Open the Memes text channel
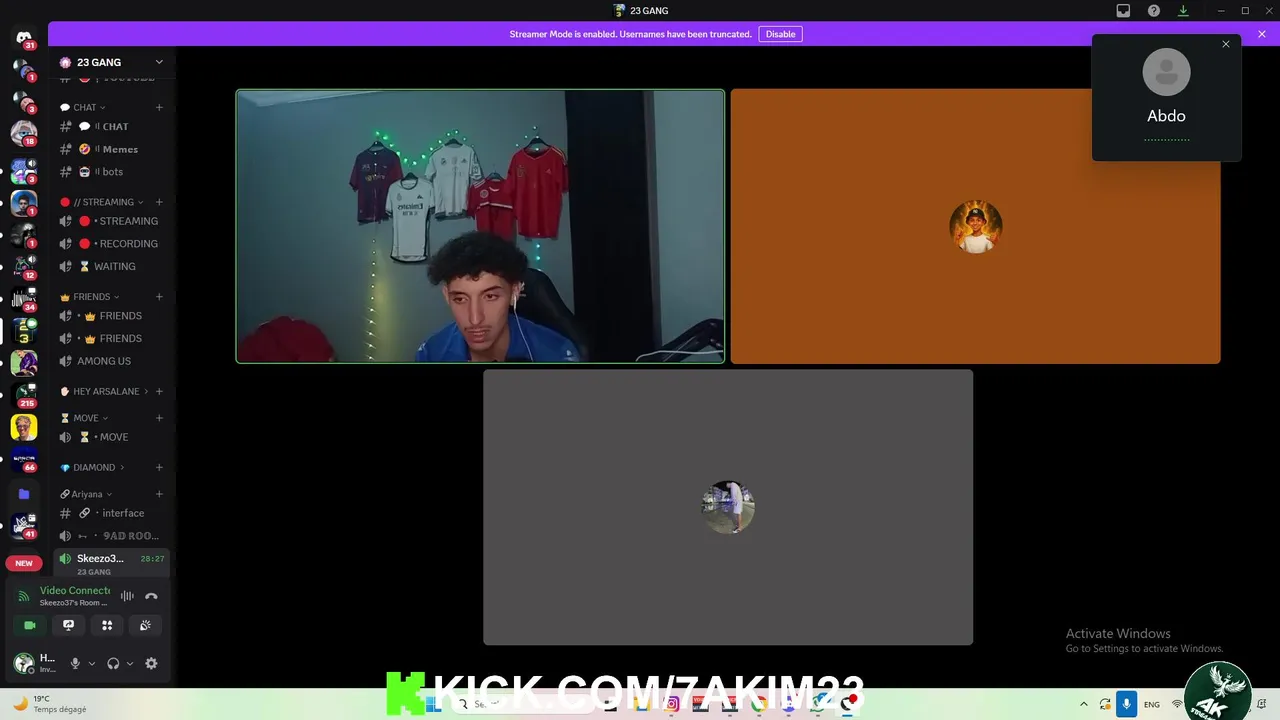The width and height of the screenshot is (1280, 720). click(x=110, y=149)
